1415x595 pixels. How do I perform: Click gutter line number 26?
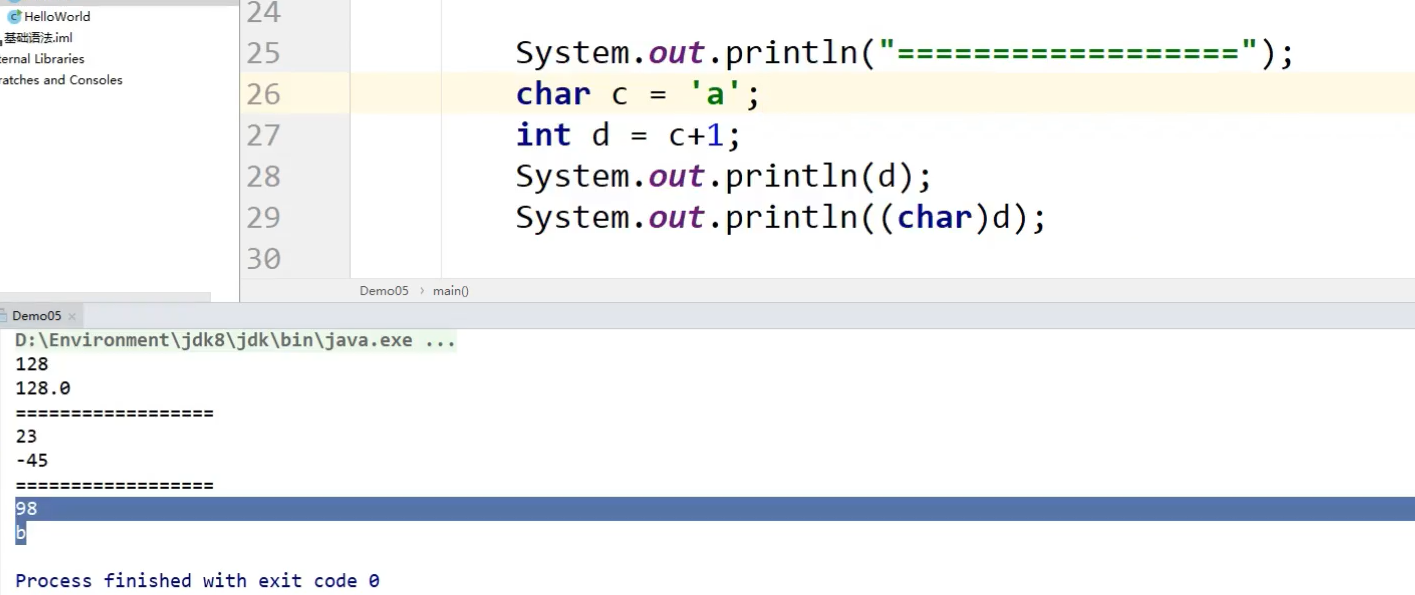(263, 94)
